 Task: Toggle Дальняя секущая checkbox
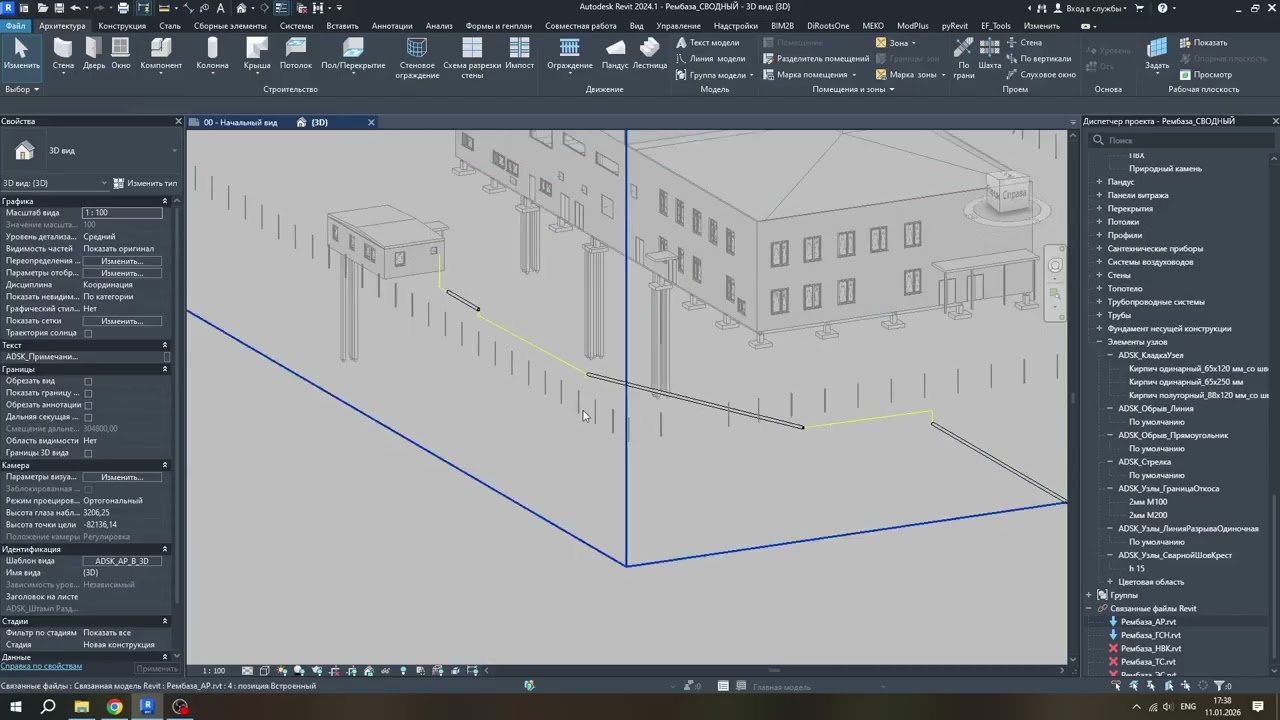(x=88, y=417)
